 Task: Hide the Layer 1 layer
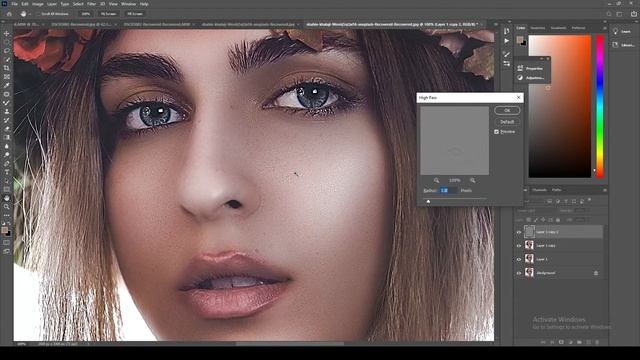click(519, 259)
